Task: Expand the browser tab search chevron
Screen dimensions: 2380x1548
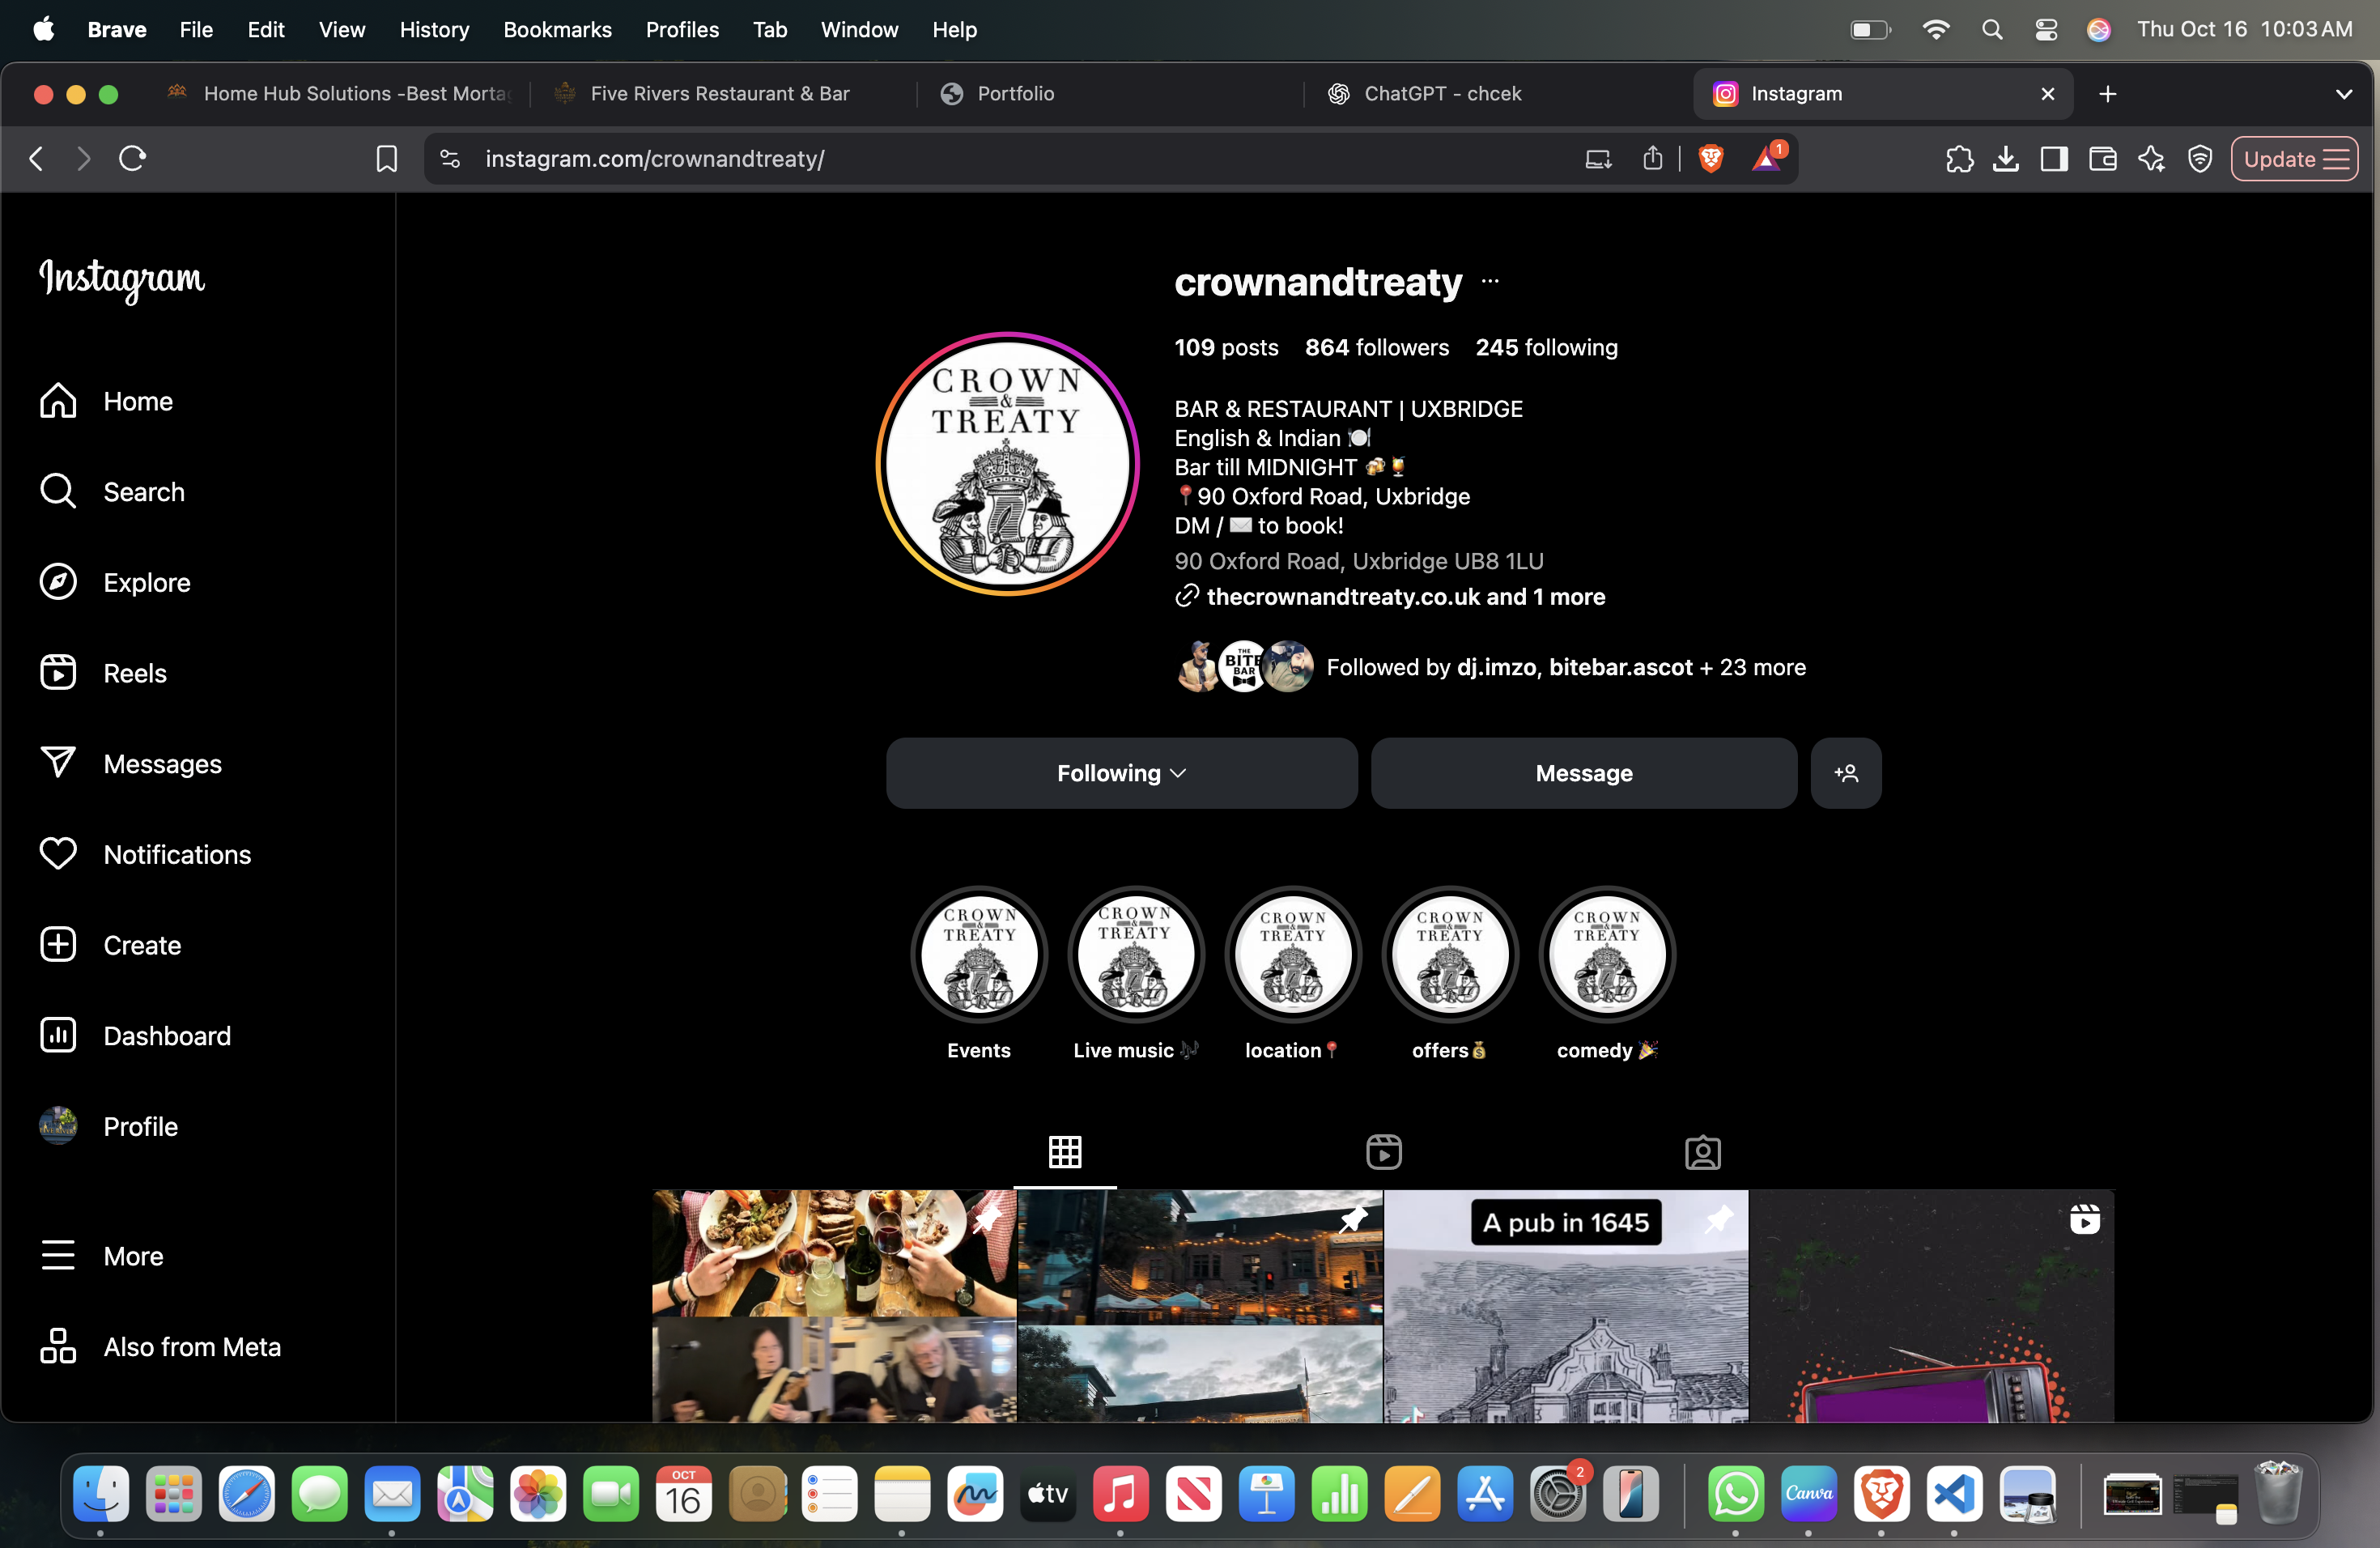Action: [x=2343, y=93]
